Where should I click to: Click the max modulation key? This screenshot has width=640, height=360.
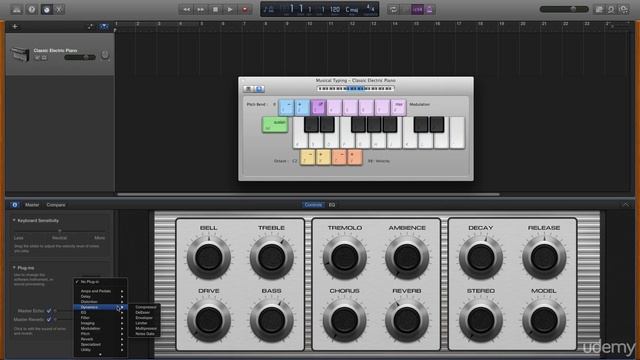398,107
